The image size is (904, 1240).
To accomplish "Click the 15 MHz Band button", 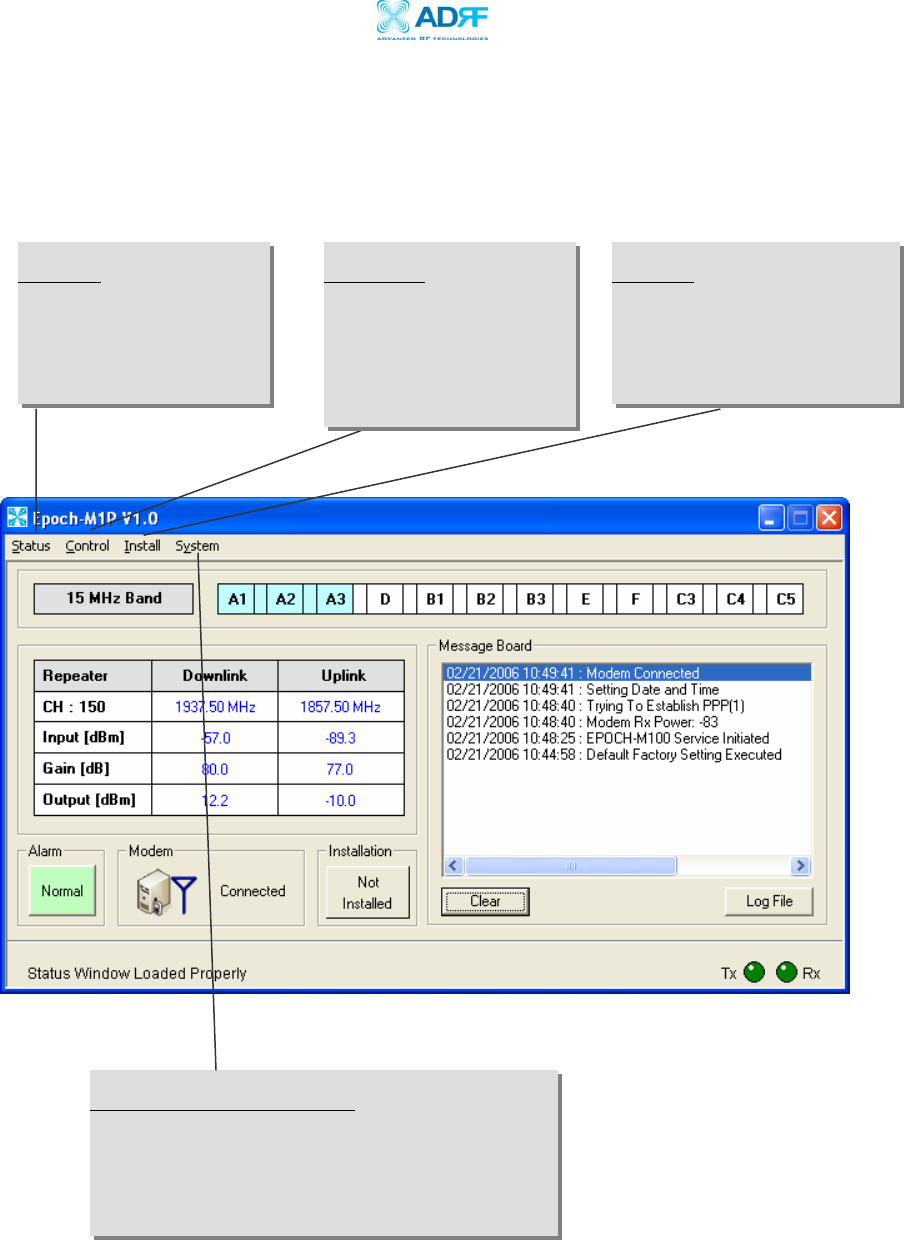I will 114,599.
